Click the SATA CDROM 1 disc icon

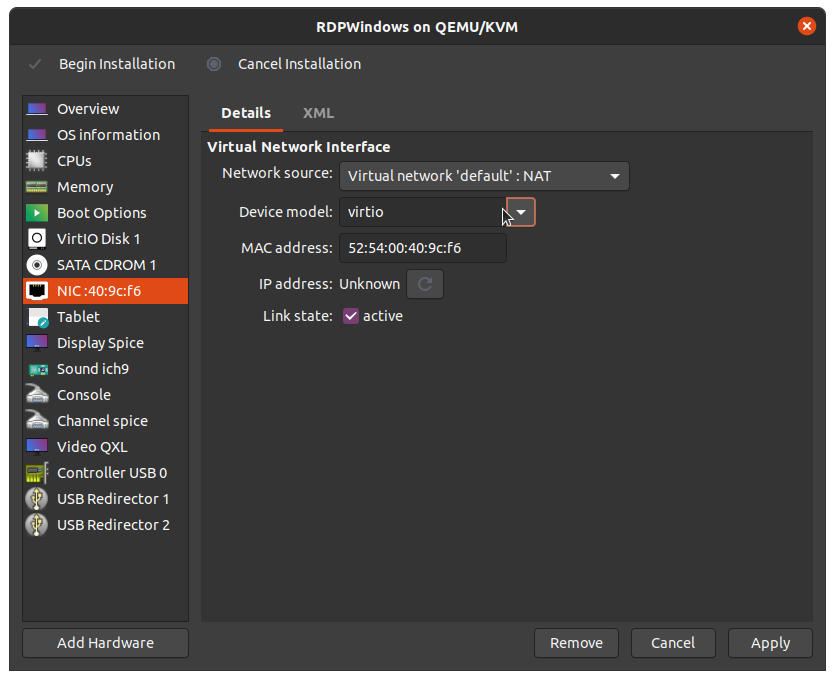click(37, 265)
